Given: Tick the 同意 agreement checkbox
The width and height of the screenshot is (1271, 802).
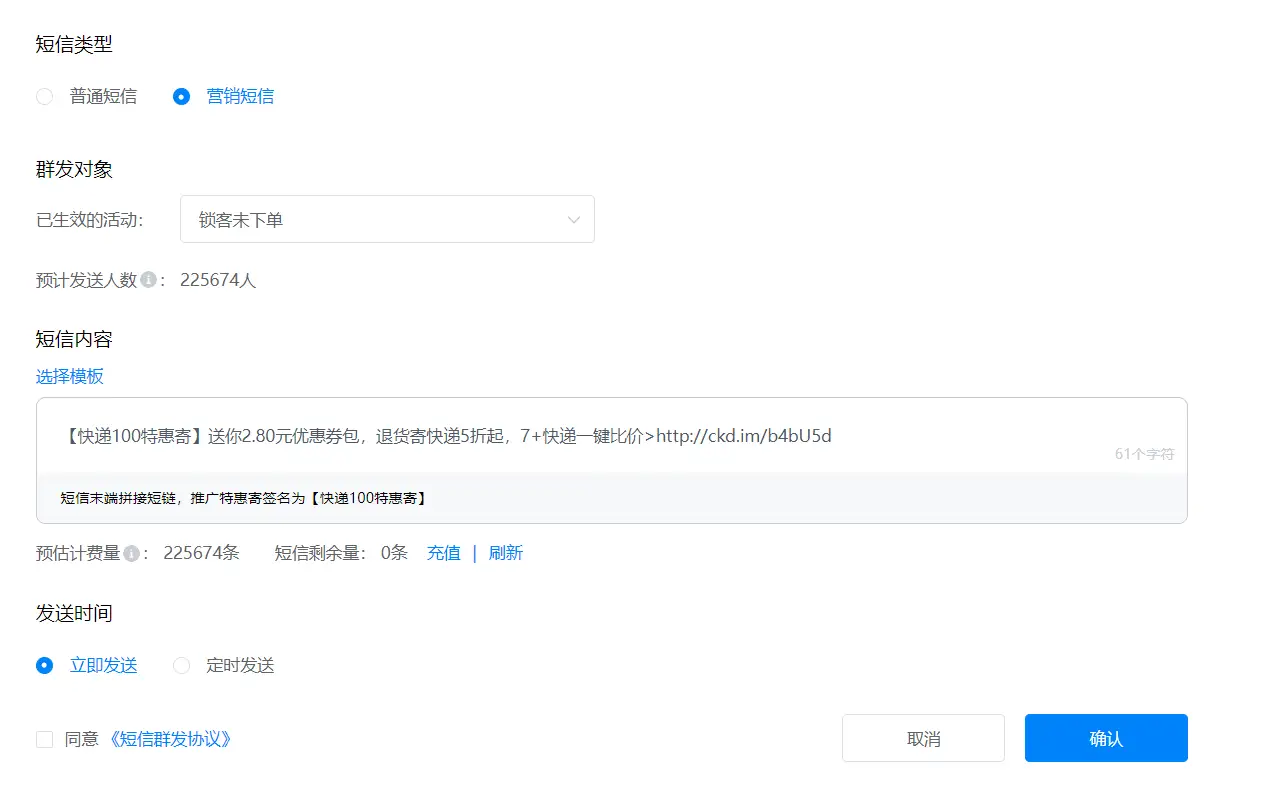Looking at the screenshot, I should [45, 740].
